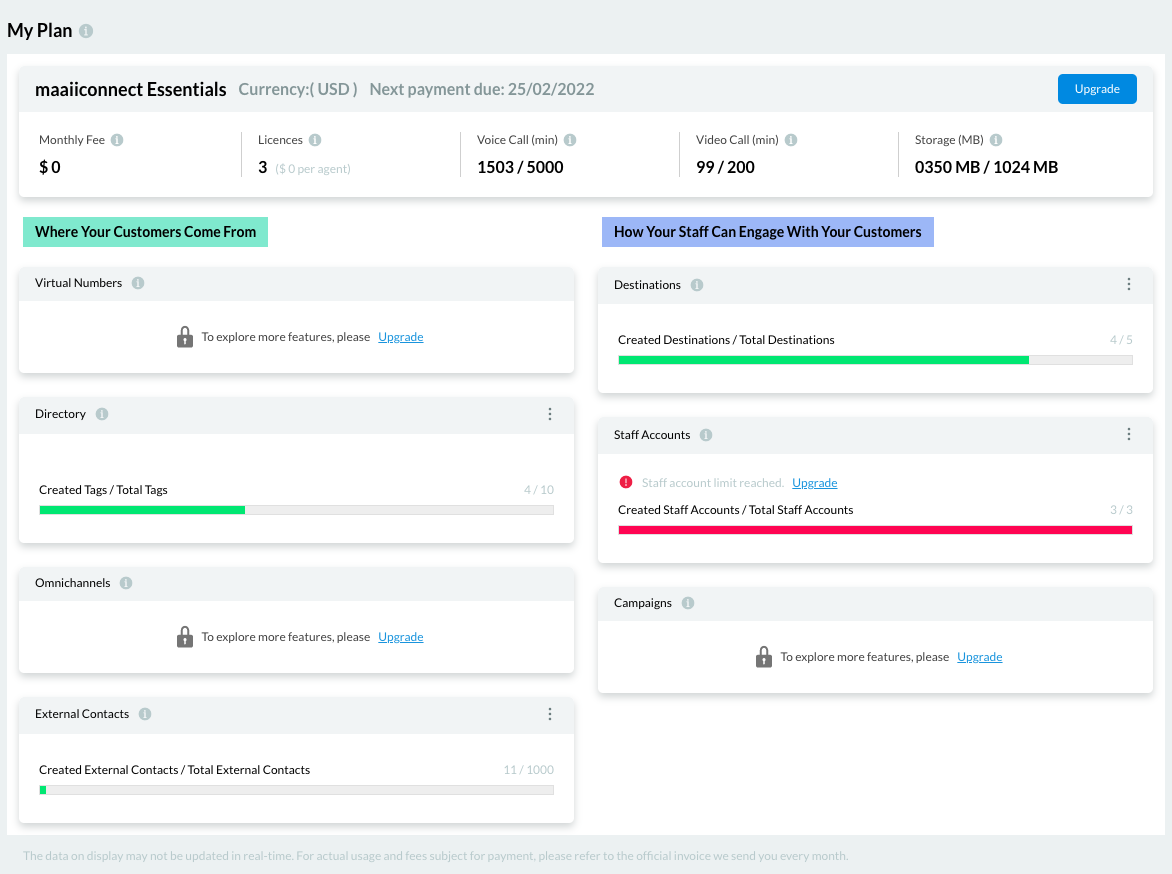The height and width of the screenshot is (874, 1172).
Task: Follow the Upgrade link in Omnichannels
Action: point(401,637)
